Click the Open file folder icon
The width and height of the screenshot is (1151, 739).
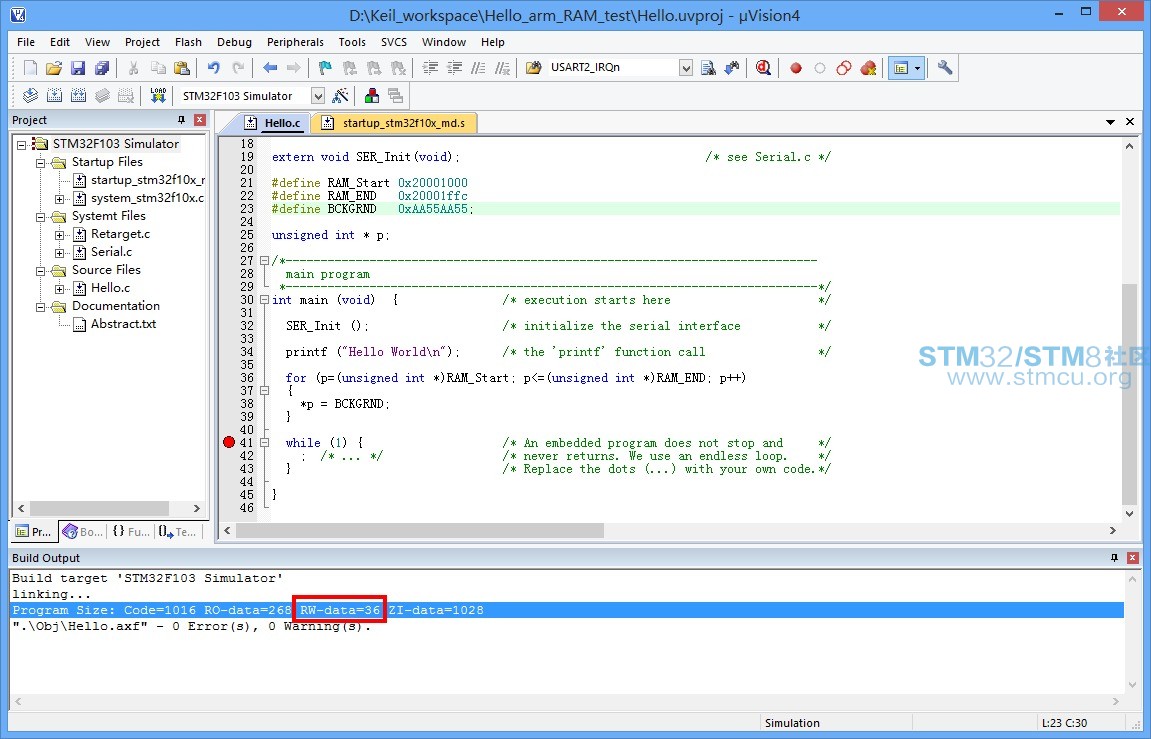click(x=54, y=68)
